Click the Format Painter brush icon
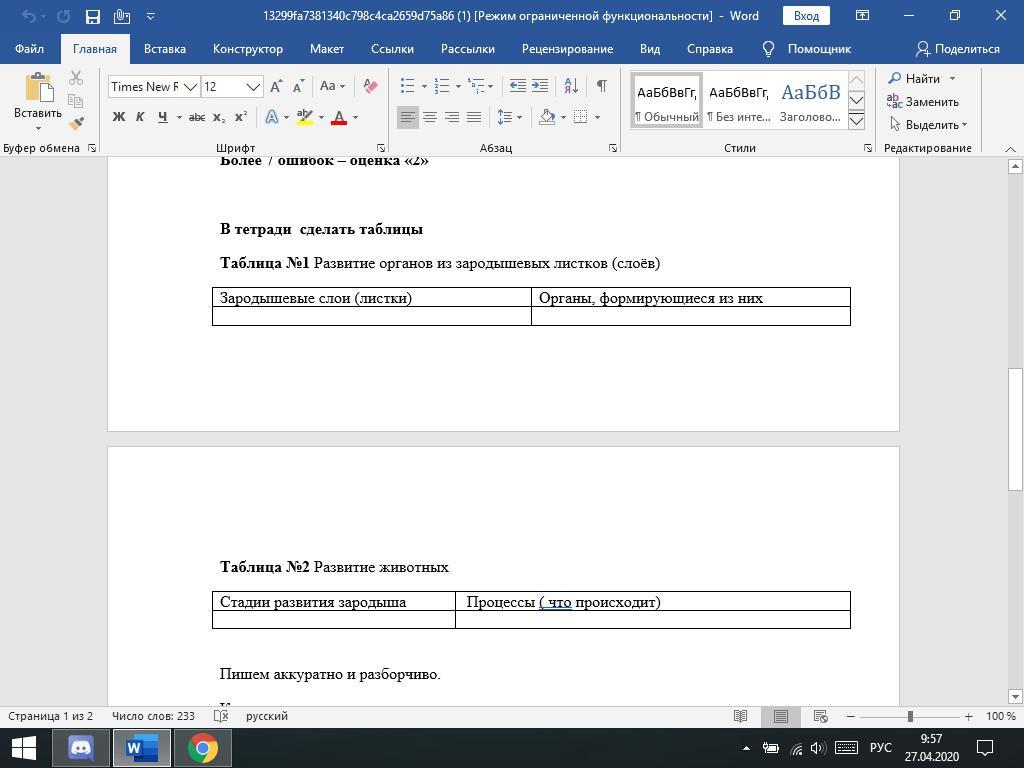 (76, 123)
